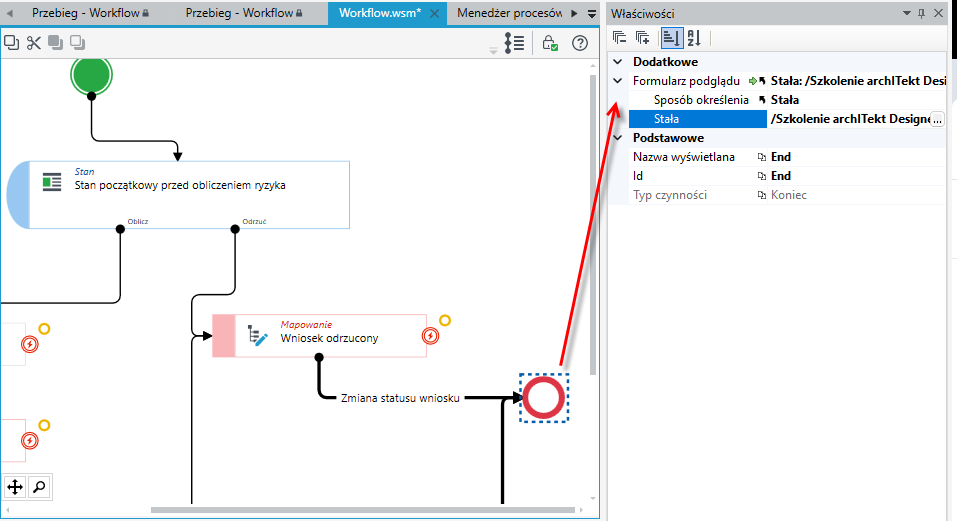Select the Stan początkowy przed obliczeniem ryzyka node

(178, 195)
